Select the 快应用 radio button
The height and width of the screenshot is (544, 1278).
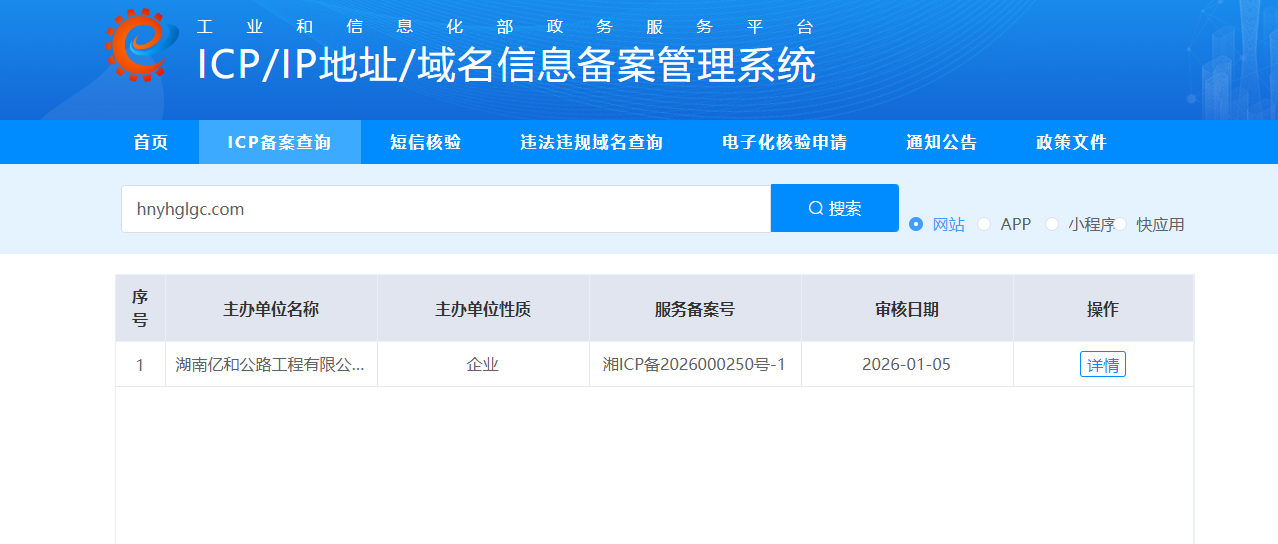tap(1120, 224)
